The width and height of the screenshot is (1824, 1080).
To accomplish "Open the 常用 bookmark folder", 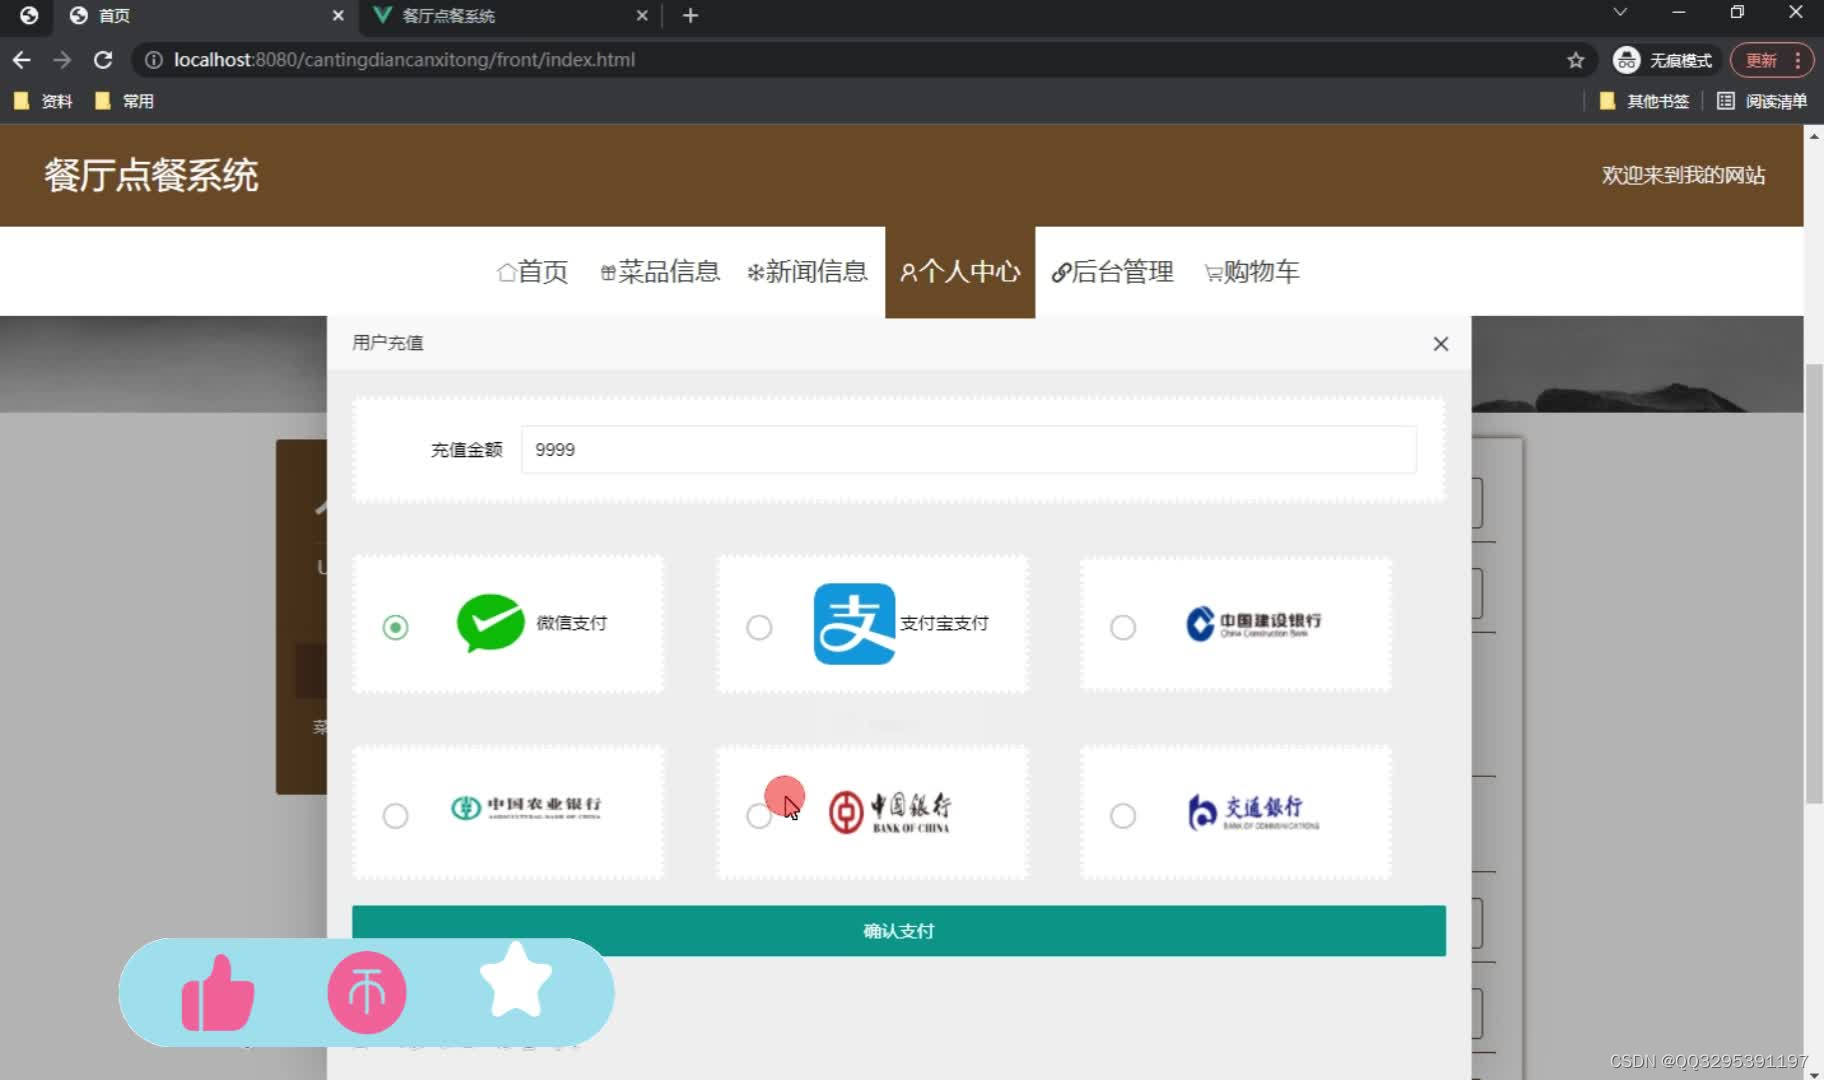I will (124, 101).
